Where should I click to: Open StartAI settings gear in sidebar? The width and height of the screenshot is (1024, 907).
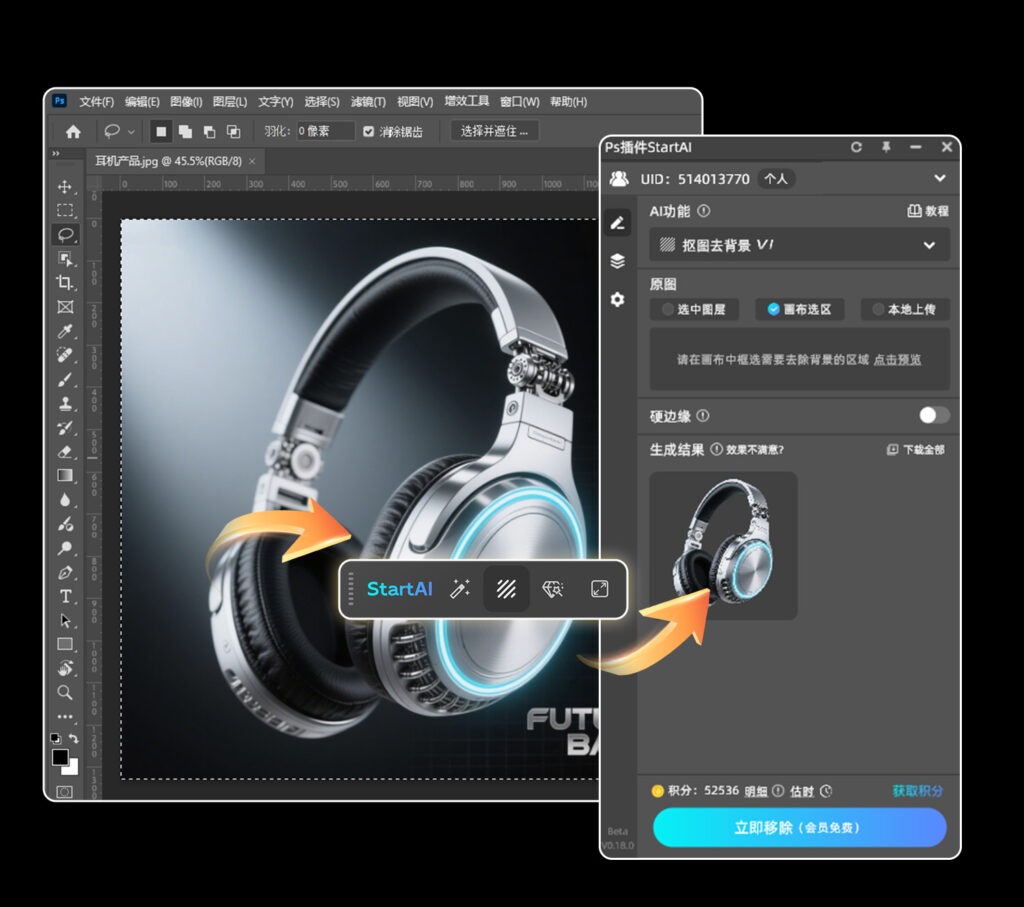[617, 300]
